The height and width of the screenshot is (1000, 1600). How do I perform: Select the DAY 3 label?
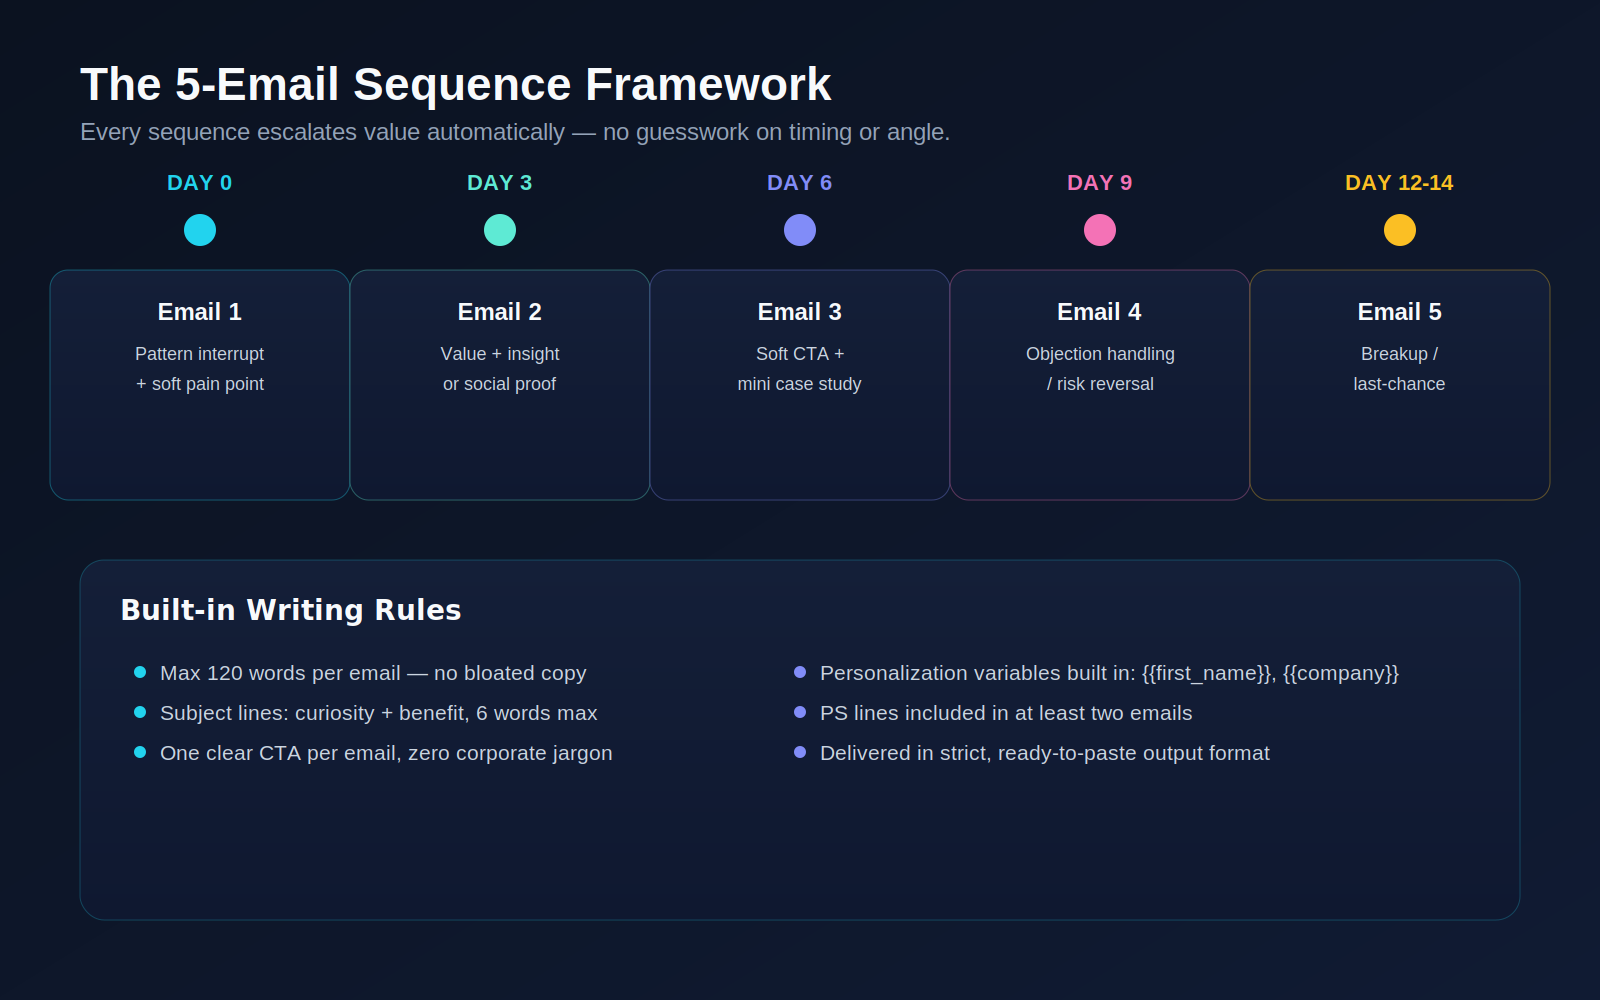(x=500, y=183)
